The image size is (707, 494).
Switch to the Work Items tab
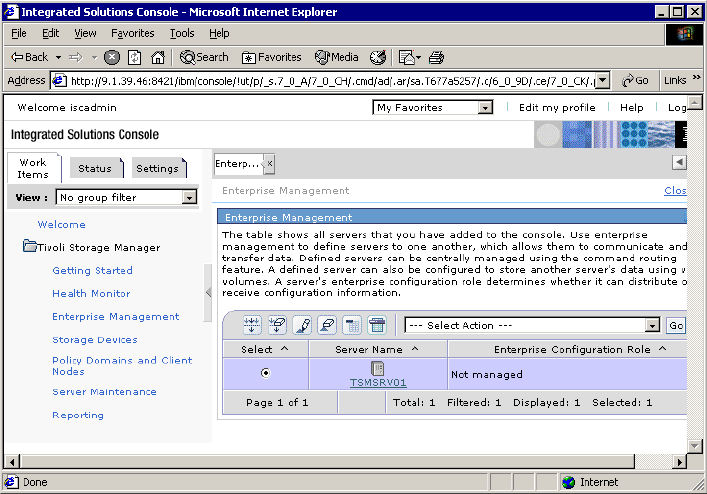click(33, 168)
